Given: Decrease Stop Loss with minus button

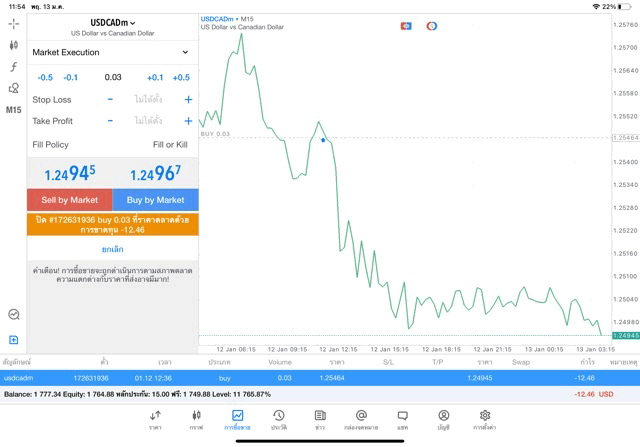Looking at the screenshot, I should [110, 99].
